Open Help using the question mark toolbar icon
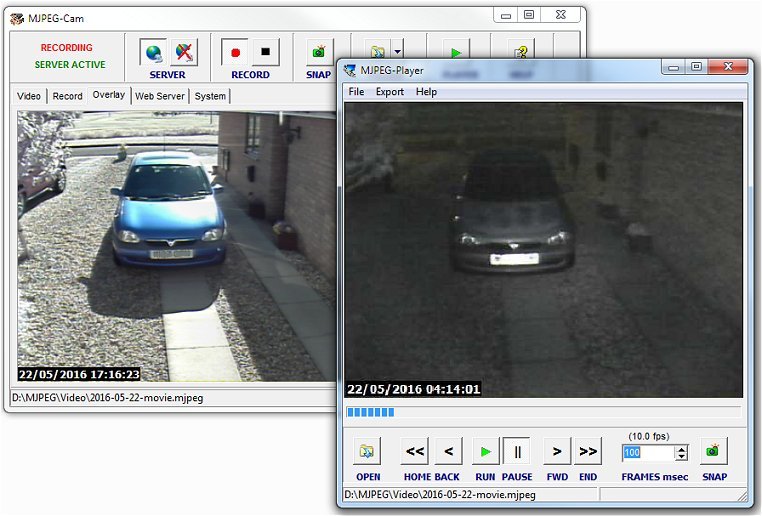 520,52
